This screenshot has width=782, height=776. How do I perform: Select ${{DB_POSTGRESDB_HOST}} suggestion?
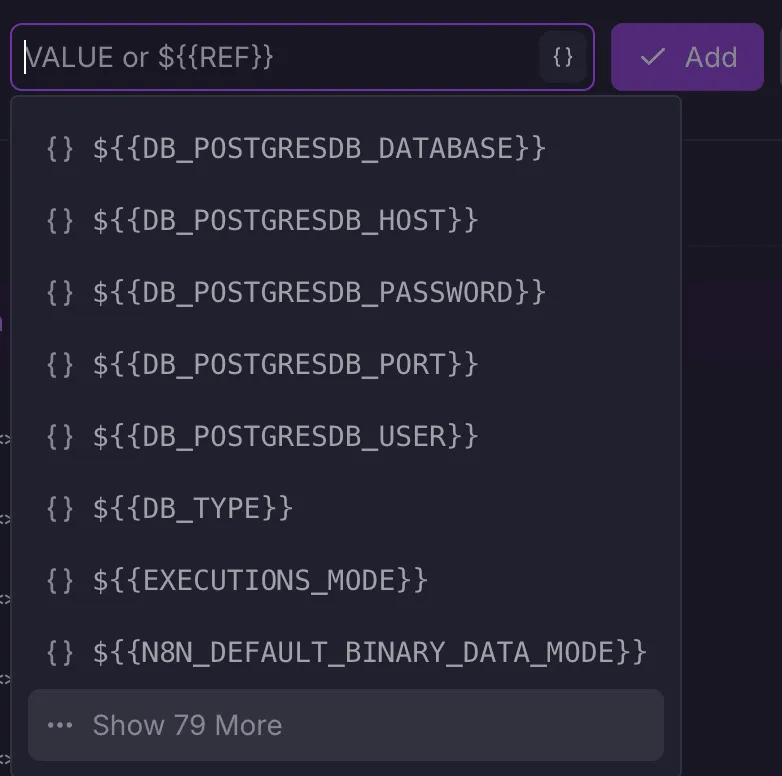click(285, 220)
